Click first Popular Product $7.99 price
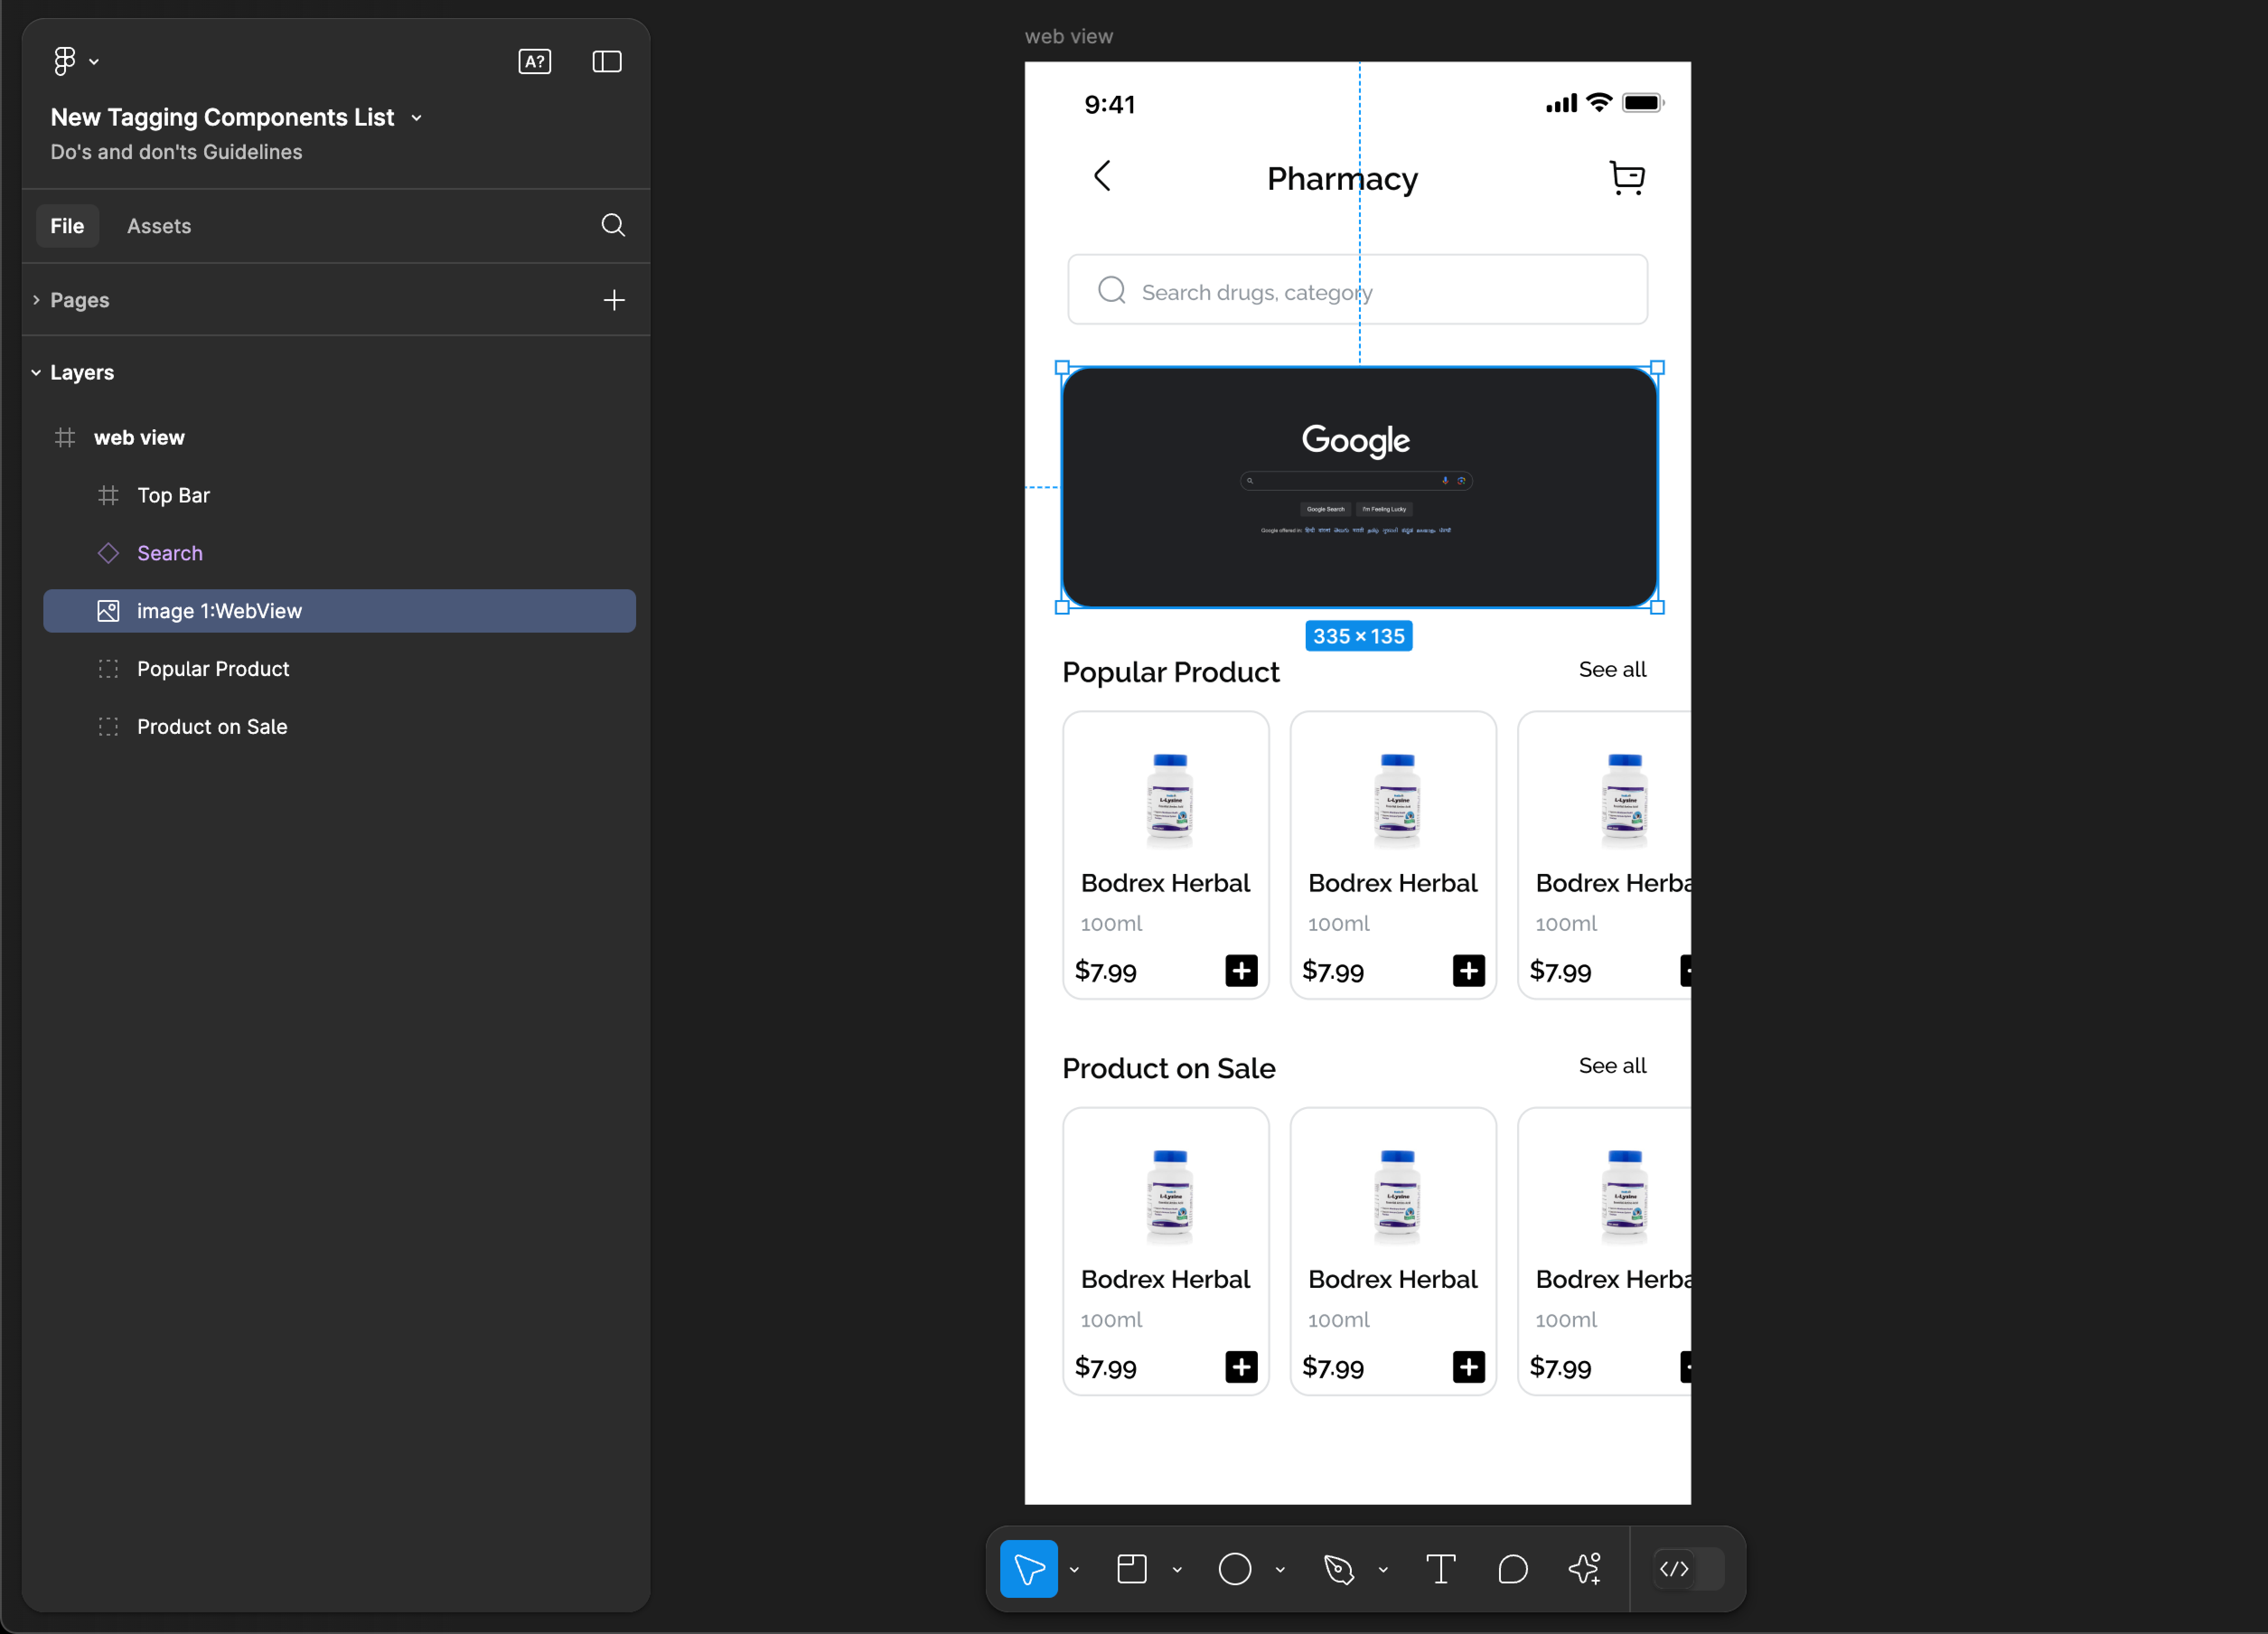Screen dimensions: 2268x1634 (1105, 971)
